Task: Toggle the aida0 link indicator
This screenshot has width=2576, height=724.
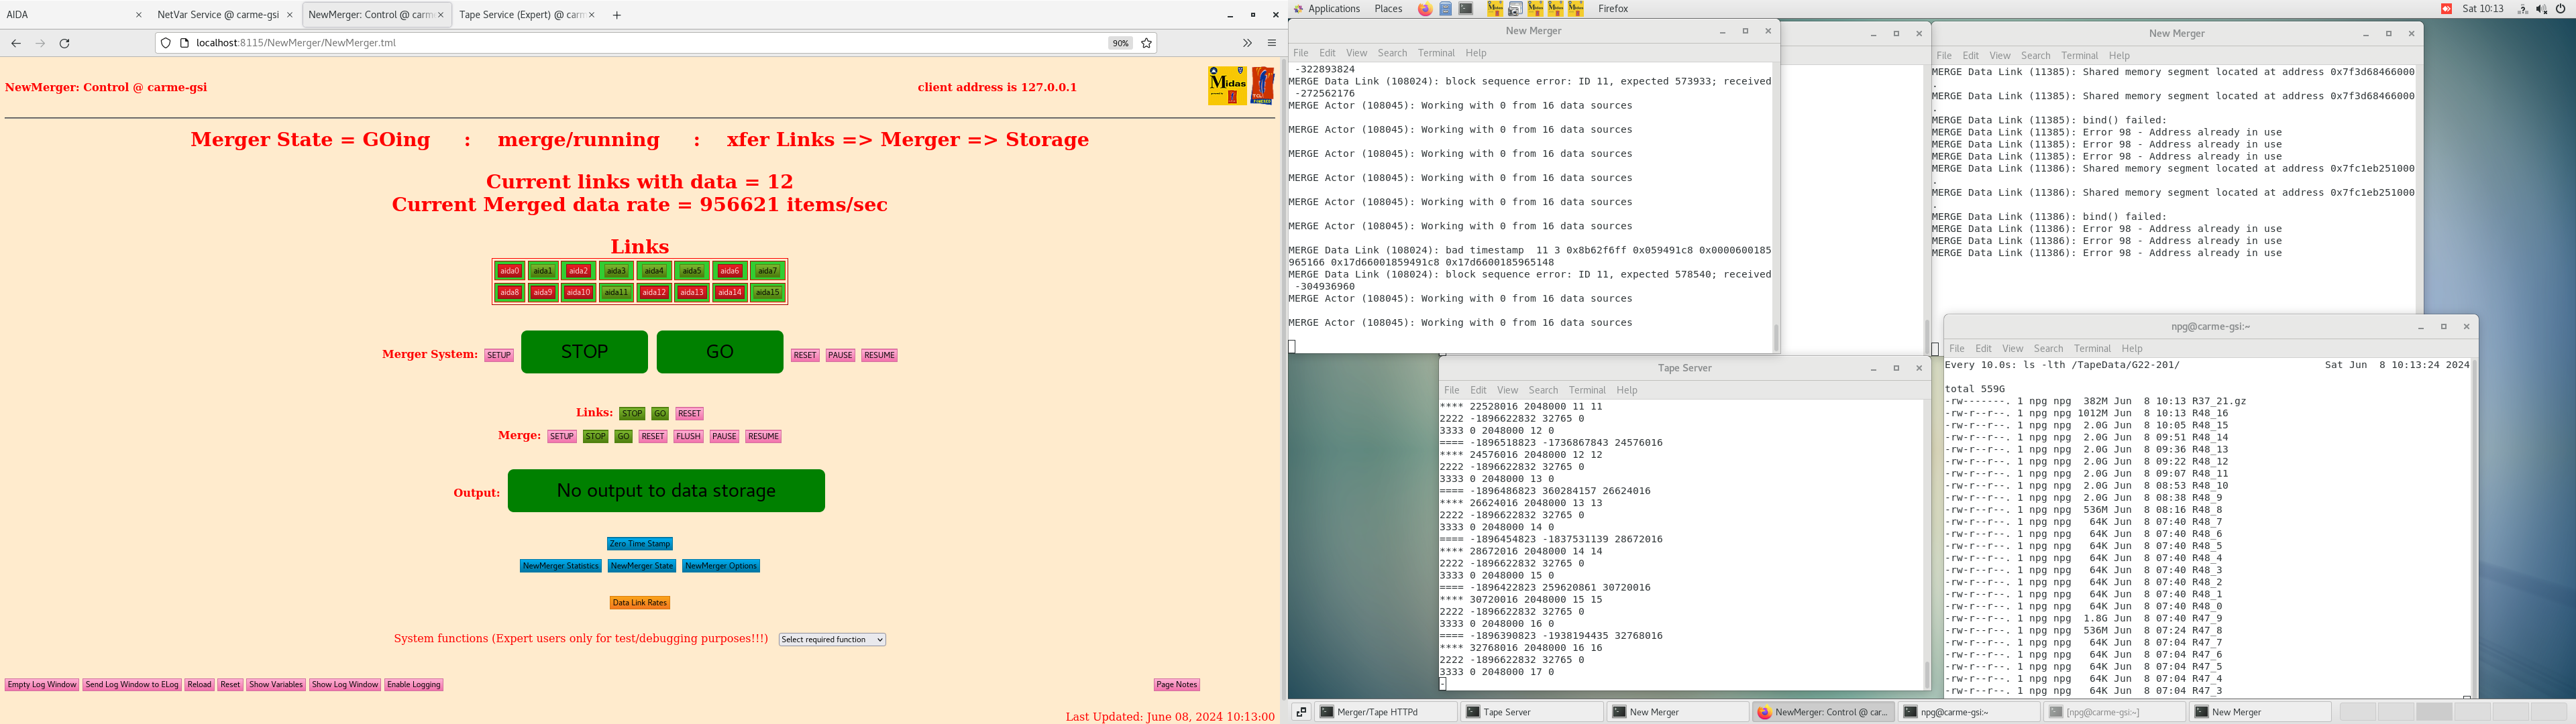Action: tap(510, 271)
